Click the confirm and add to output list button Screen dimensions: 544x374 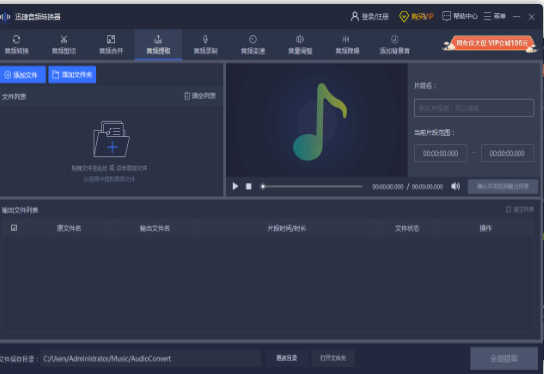pyautogui.click(x=503, y=187)
